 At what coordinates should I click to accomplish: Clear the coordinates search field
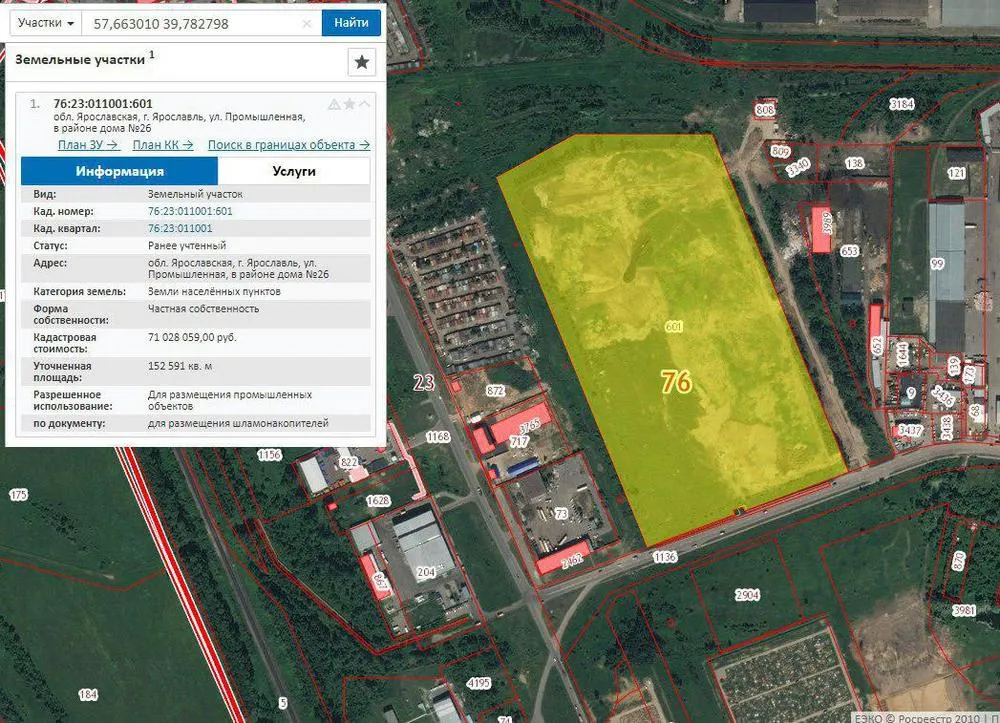[x=307, y=24]
